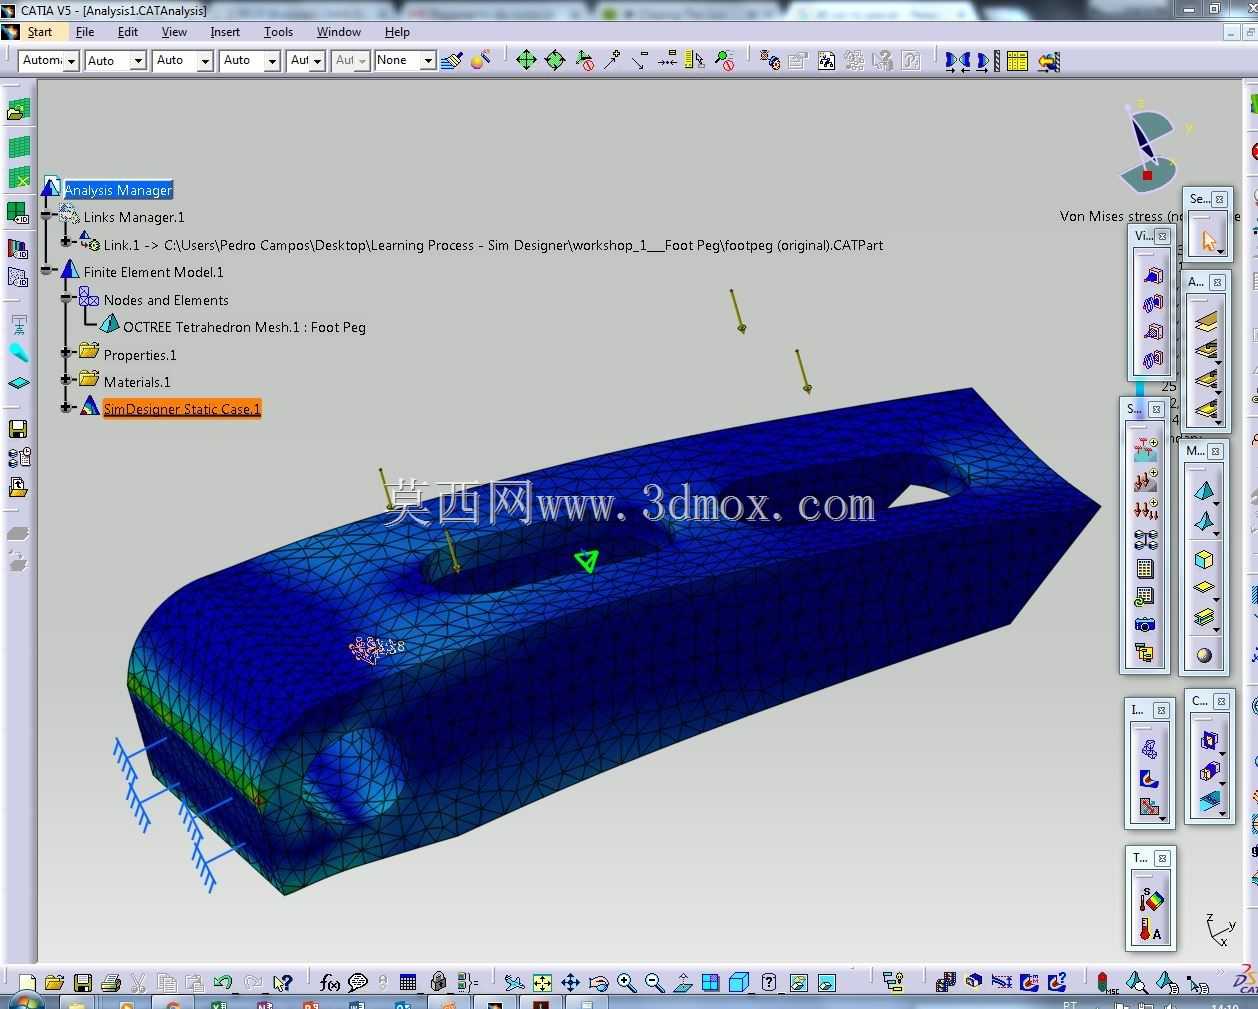Click the cyan cube icon in M... palette
This screenshot has width=1258, height=1009.
[1204, 559]
